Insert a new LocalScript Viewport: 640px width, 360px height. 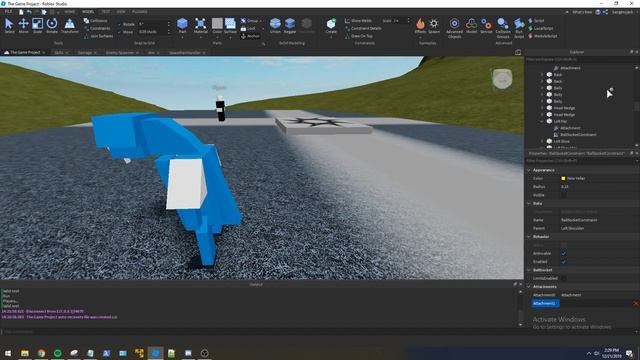(x=541, y=29)
